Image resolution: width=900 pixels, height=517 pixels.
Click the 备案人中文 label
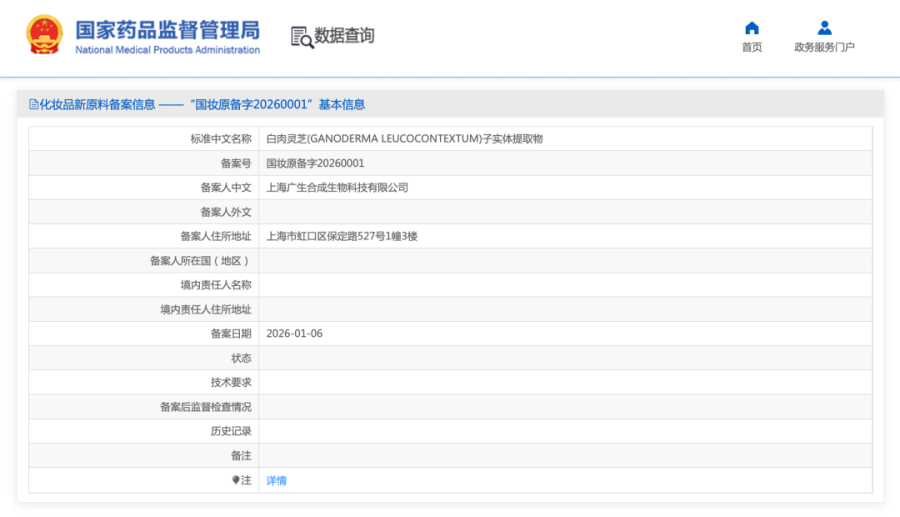(x=226, y=188)
